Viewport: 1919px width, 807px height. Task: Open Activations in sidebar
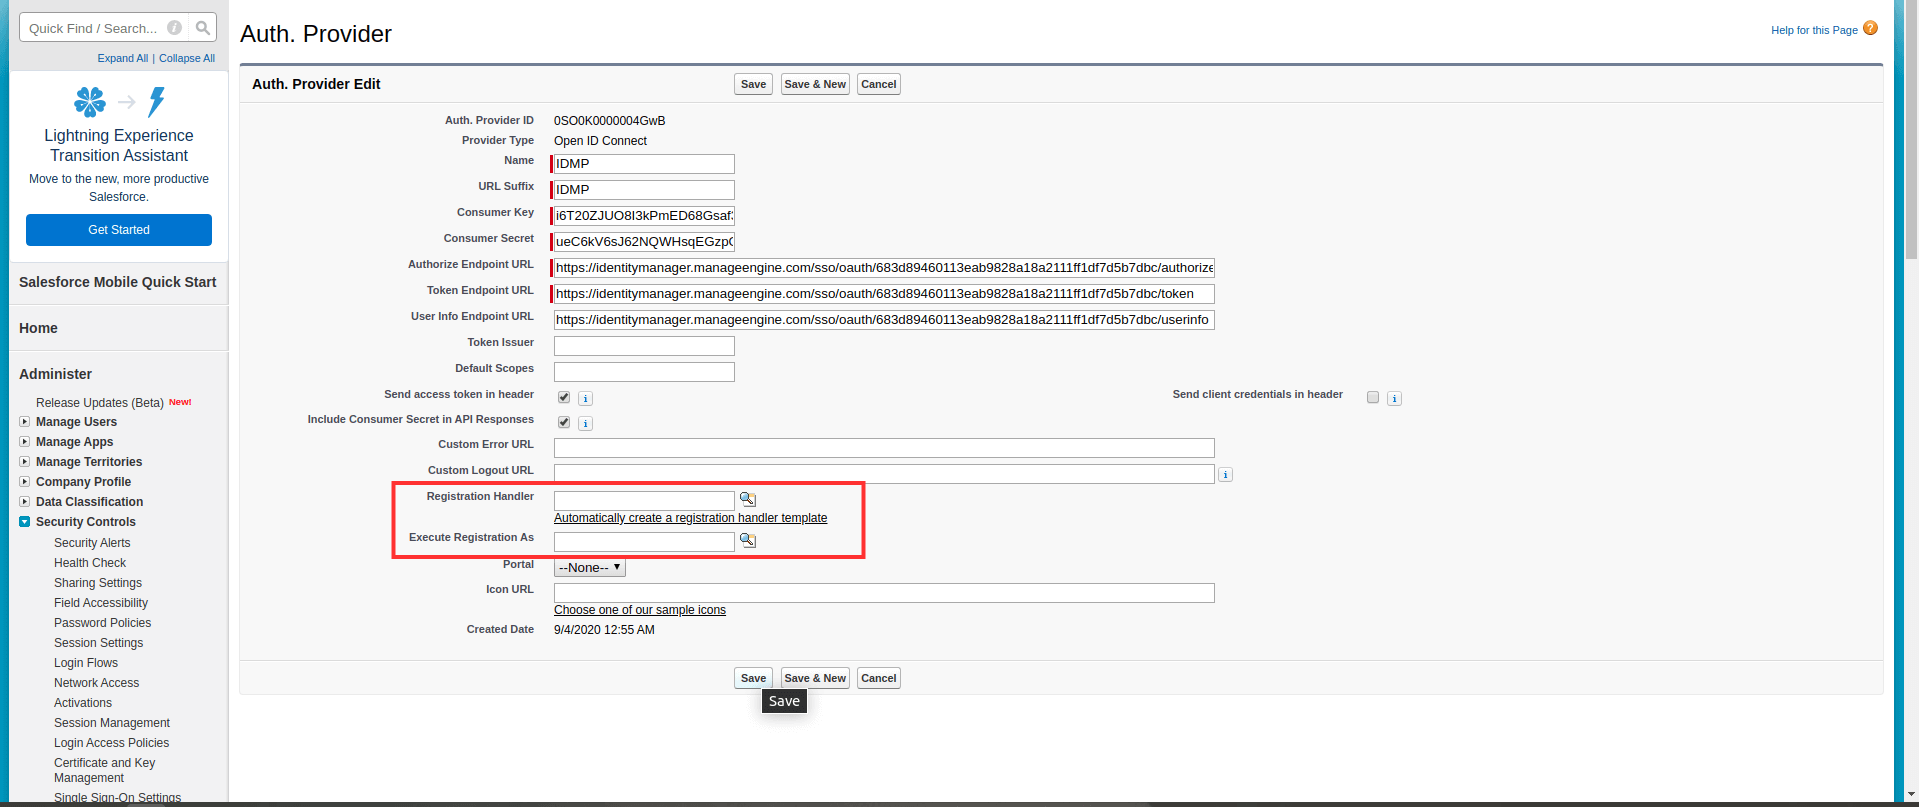[x=83, y=703]
